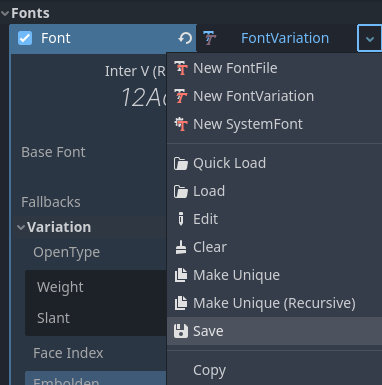This screenshot has height=385, width=382.
Task: Click the Slant property row
Action: (x=96, y=318)
